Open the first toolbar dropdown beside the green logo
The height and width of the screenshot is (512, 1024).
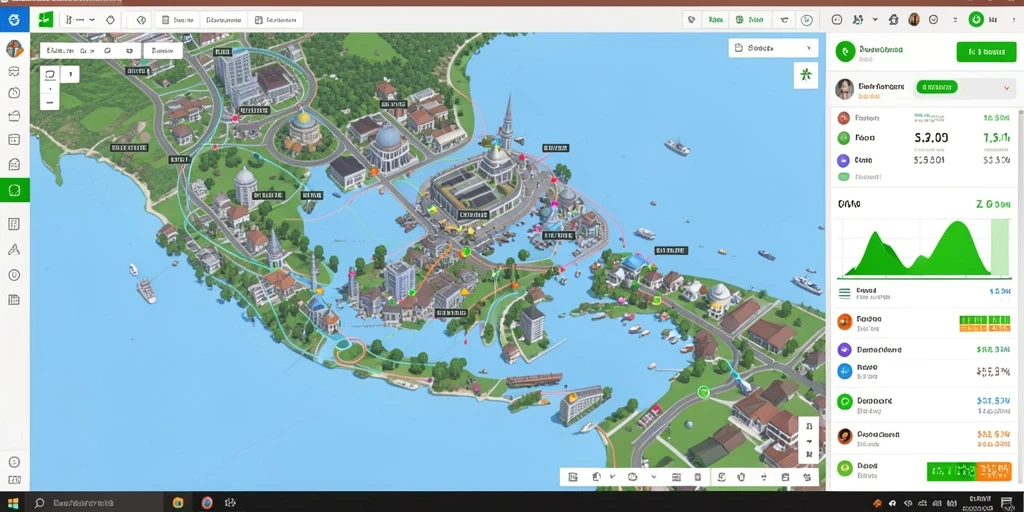[x=78, y=20]
